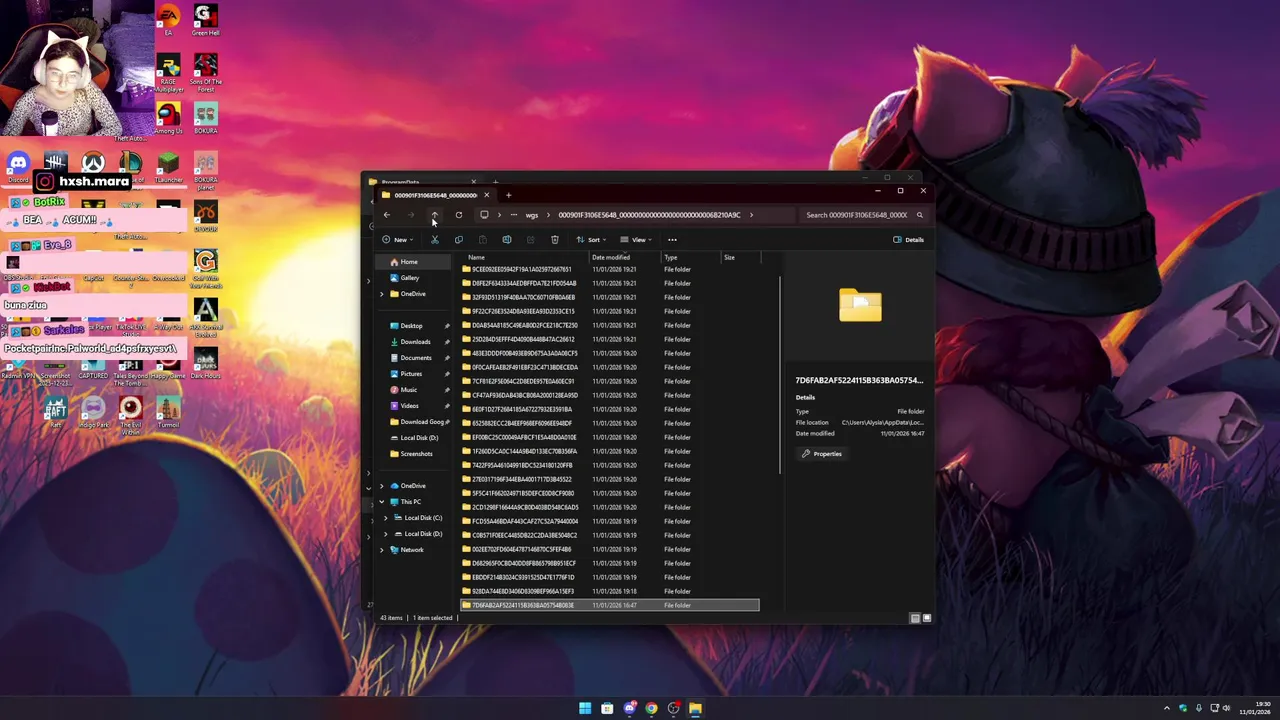Image resolution: width=1280 pixels, height=720 pixels.
Task: Click the Rename icon in the toolbar
Action: 506,240
